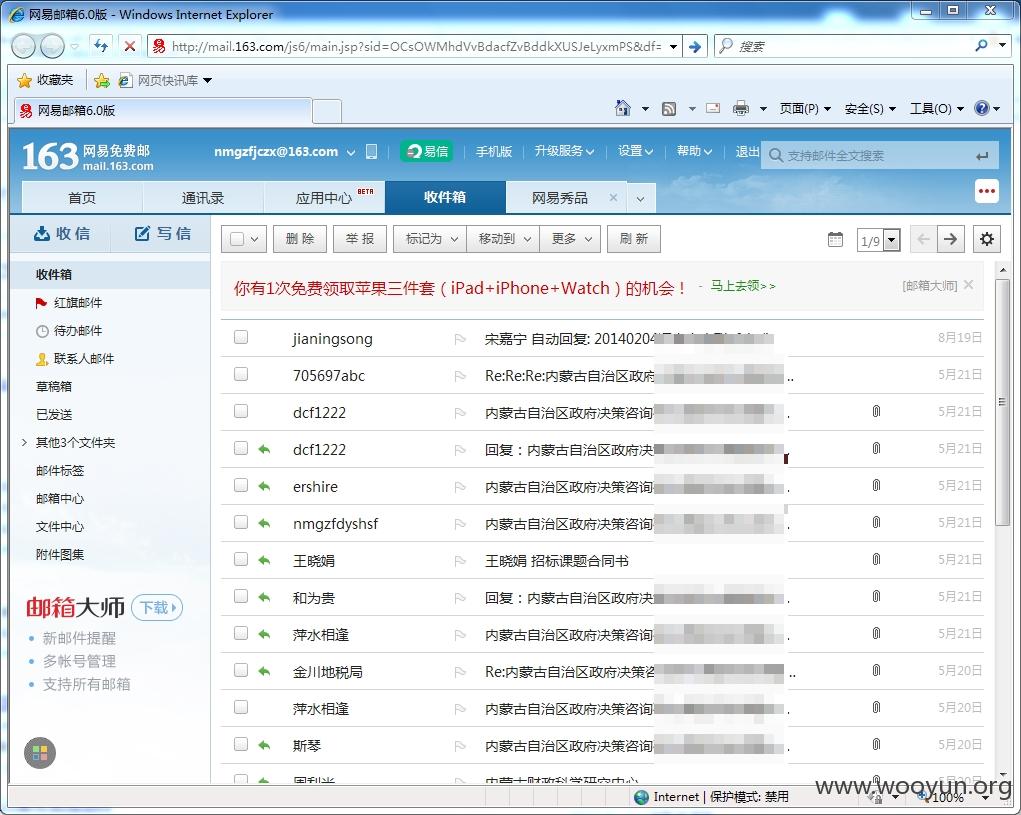The height and width of the screenshot is (815, 1021).
Task: Open the calendar date picker icon
Action: 835,240
